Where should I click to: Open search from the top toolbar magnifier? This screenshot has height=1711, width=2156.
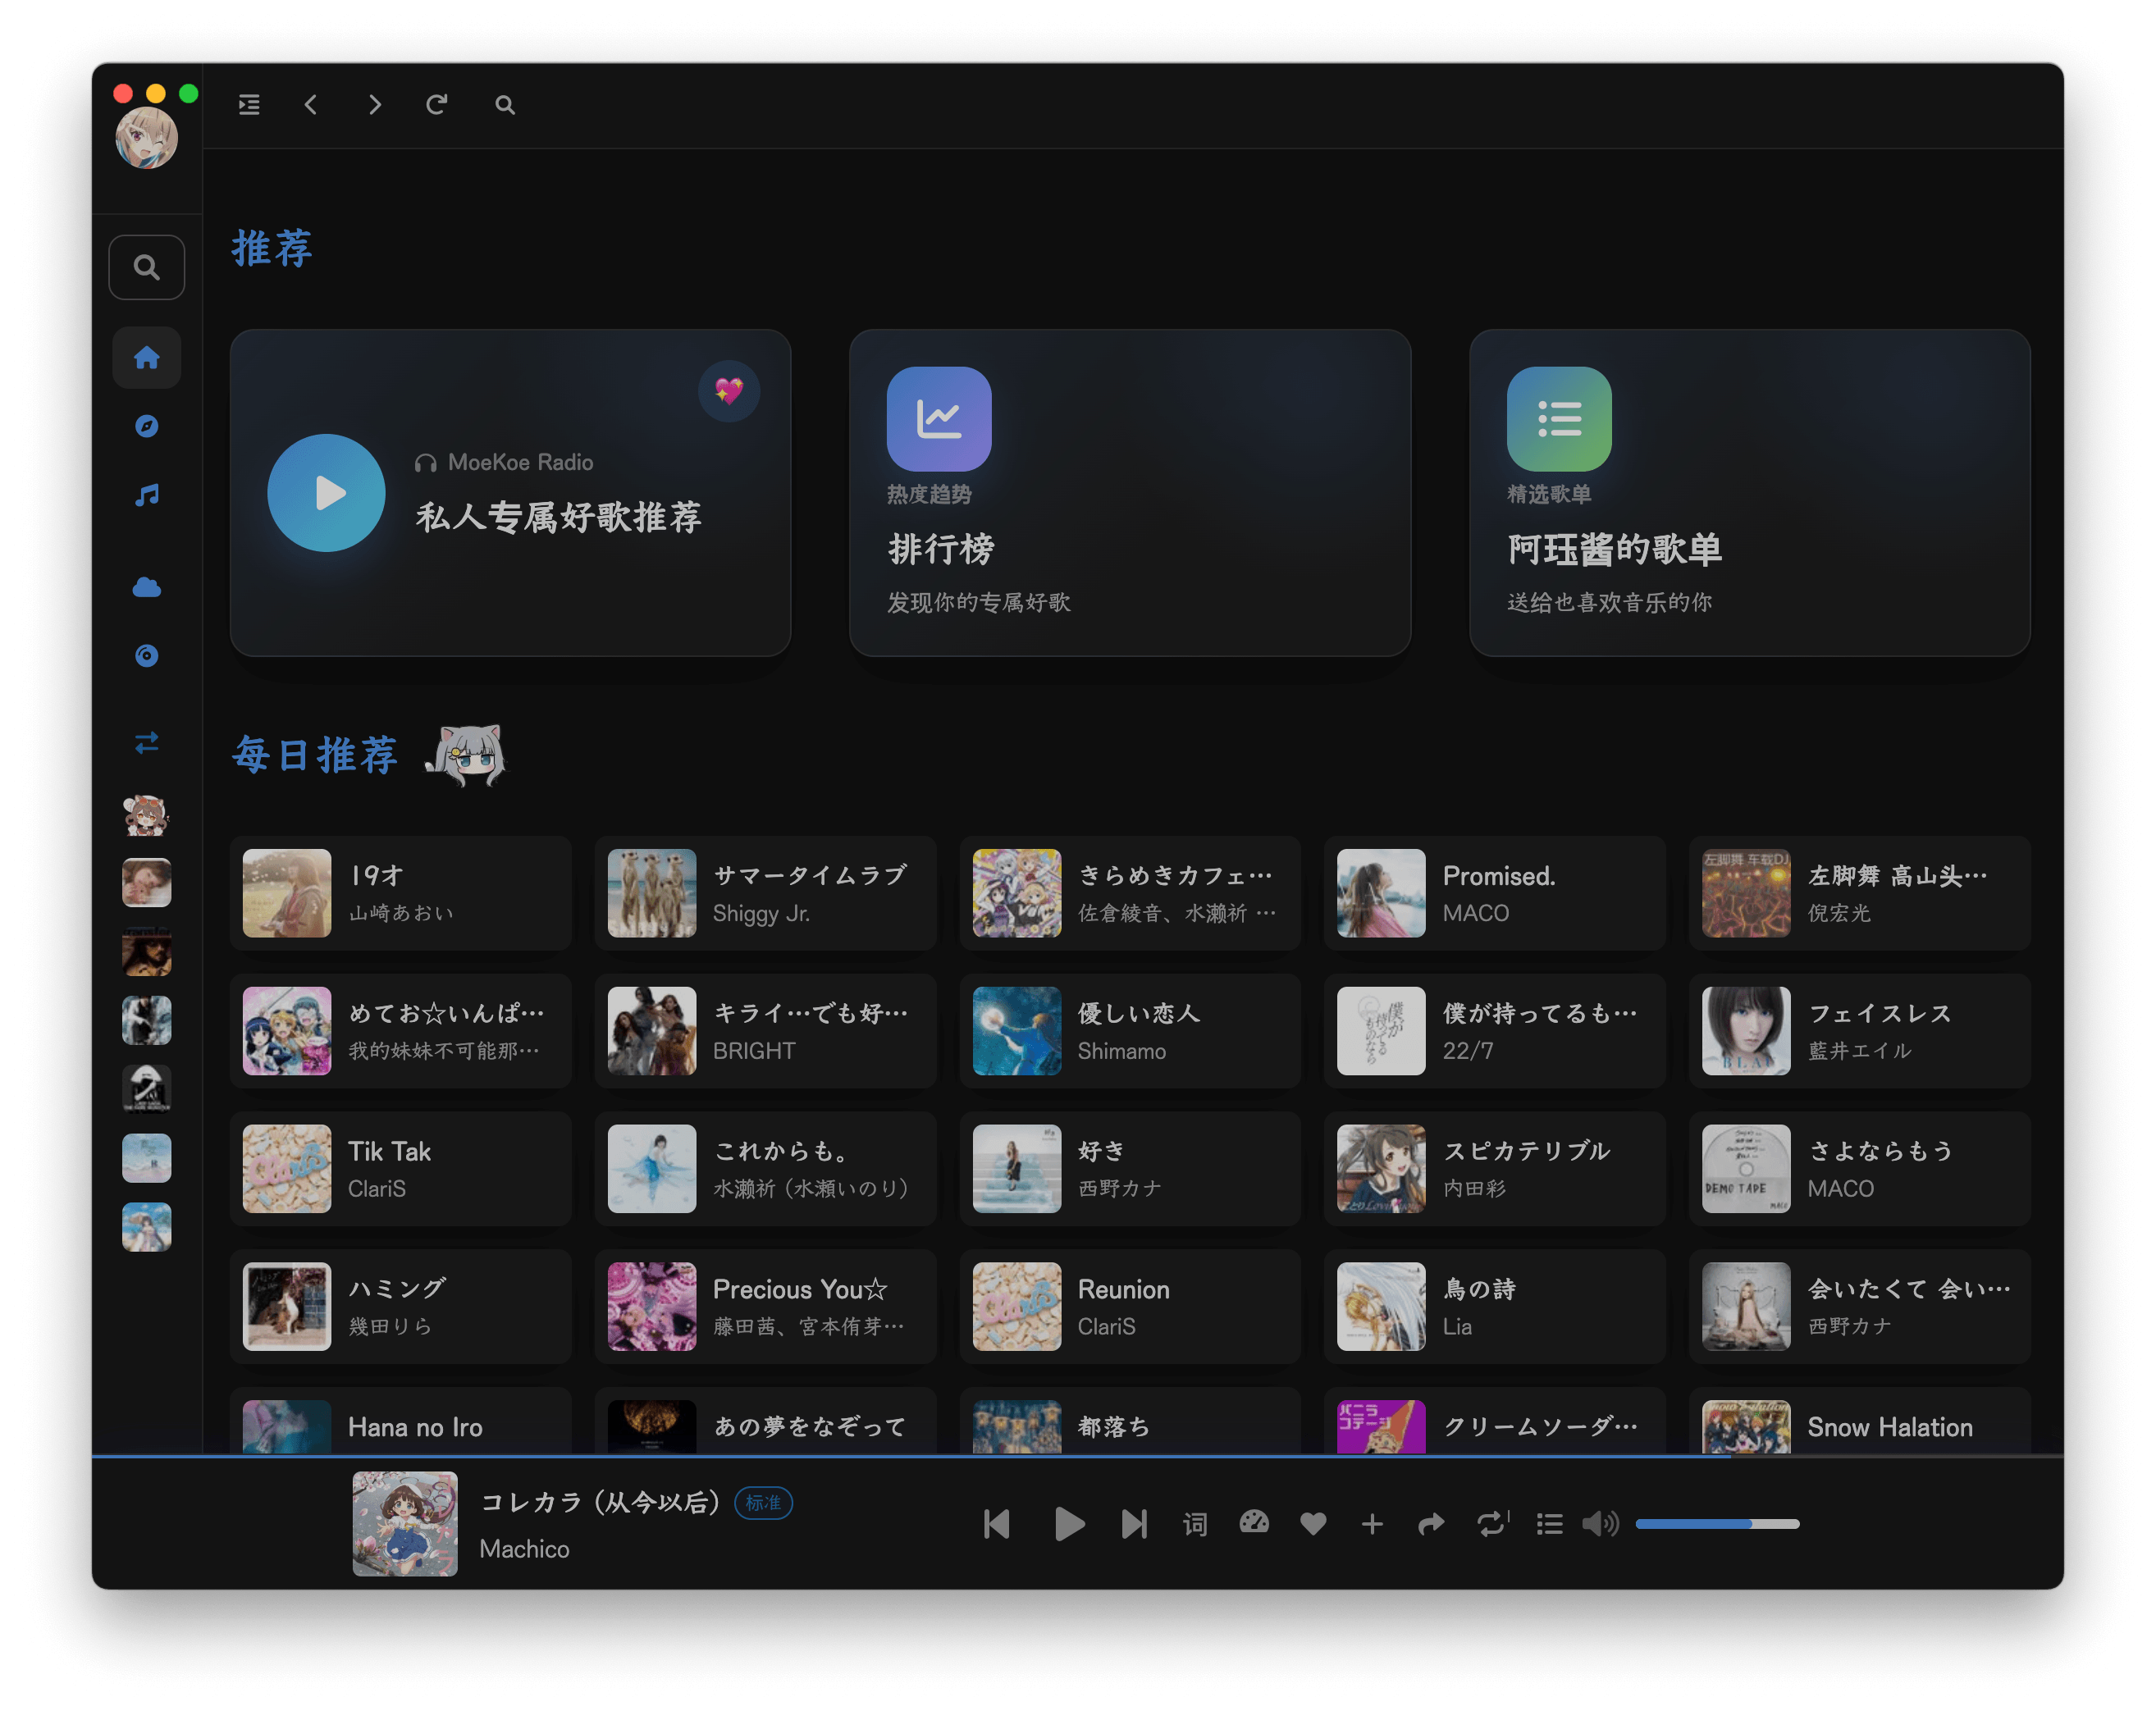pos(505,105)
